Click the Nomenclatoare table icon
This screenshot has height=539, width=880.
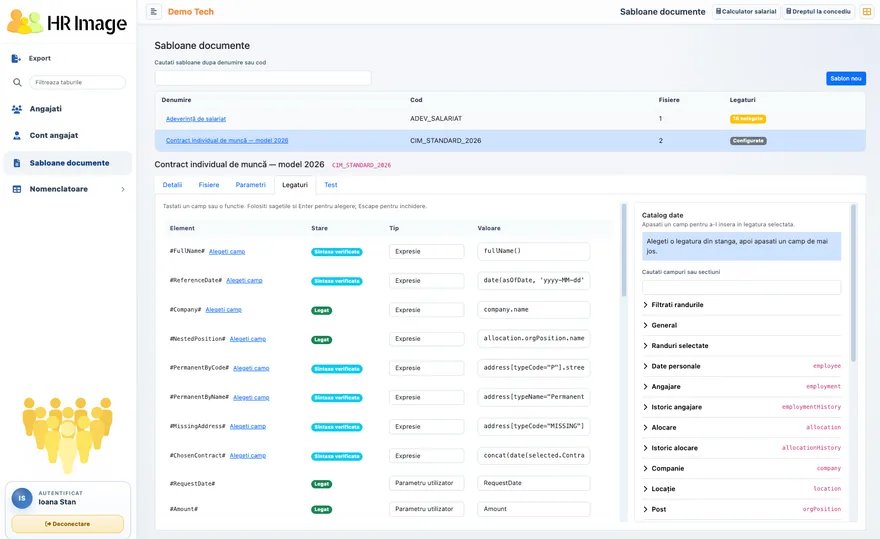point(17,189)
